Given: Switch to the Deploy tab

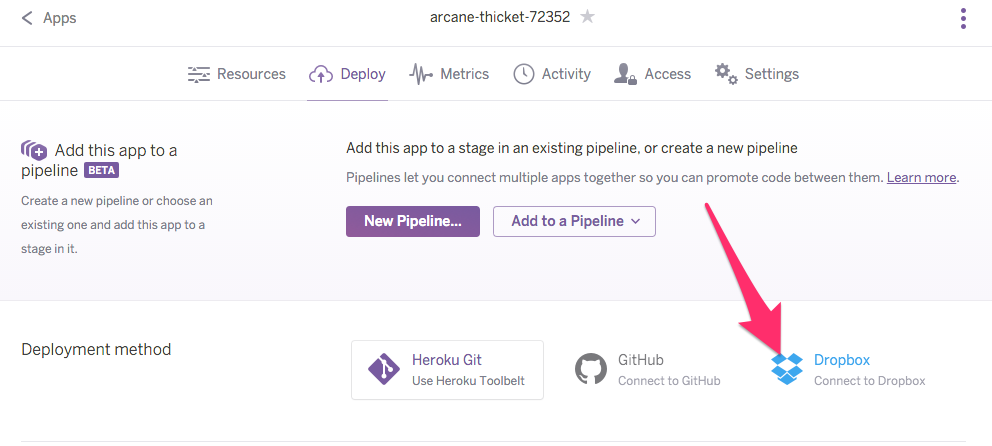Looking at the screenshot, I should [347, 74].
